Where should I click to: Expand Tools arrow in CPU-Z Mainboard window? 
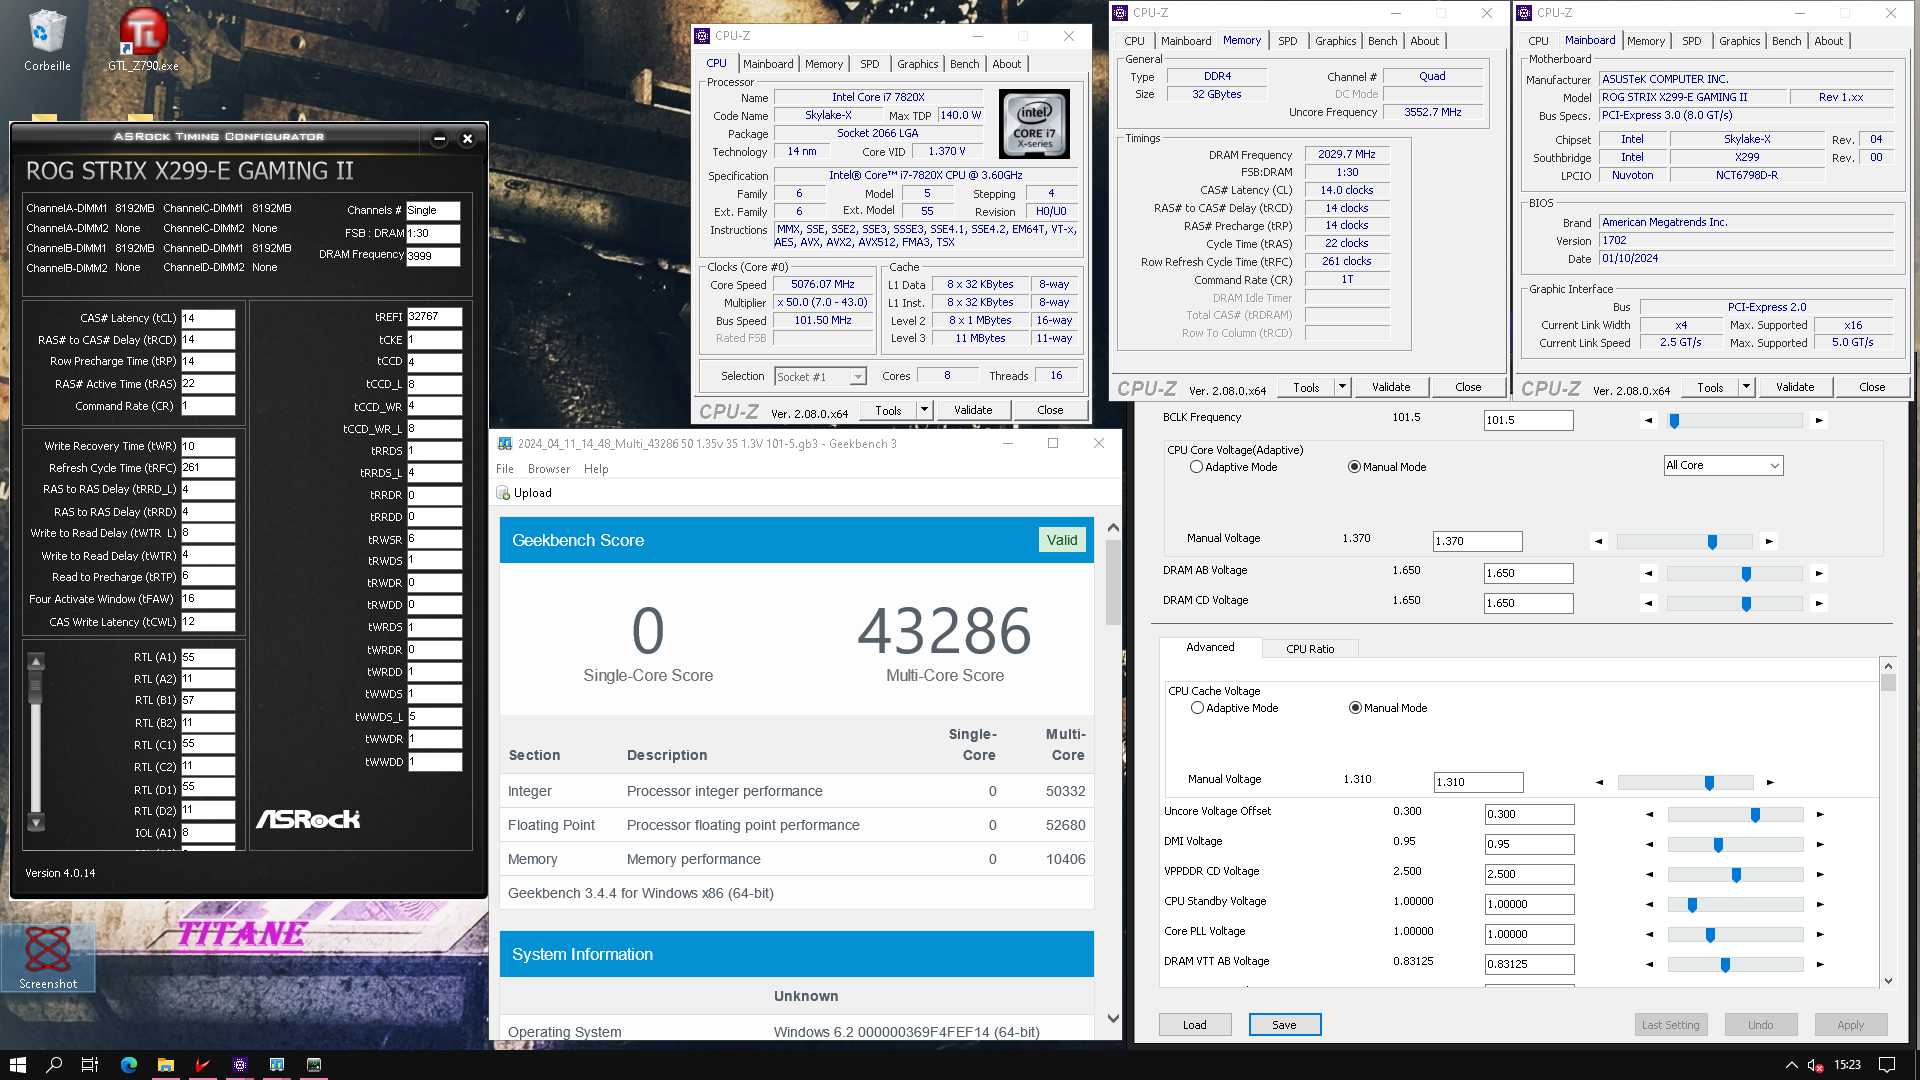1746,387
